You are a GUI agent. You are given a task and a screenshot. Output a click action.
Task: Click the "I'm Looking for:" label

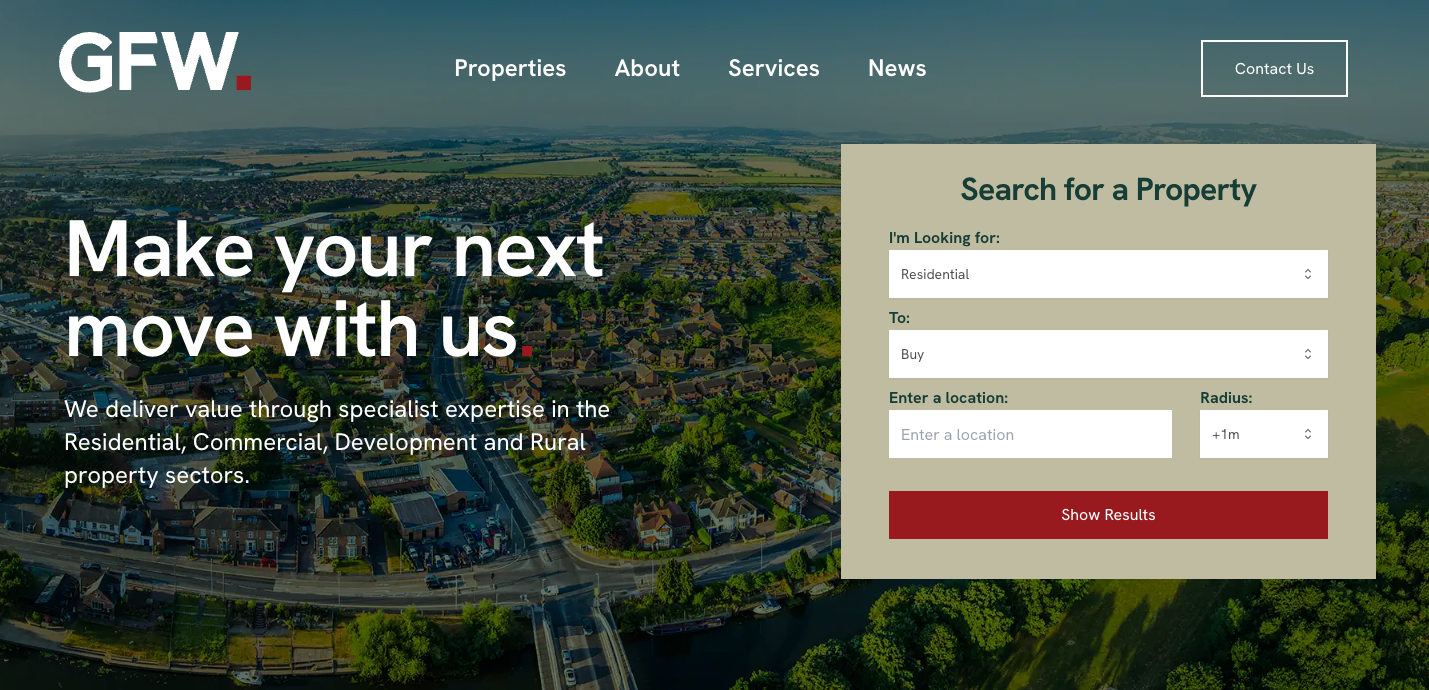[944, 238]
